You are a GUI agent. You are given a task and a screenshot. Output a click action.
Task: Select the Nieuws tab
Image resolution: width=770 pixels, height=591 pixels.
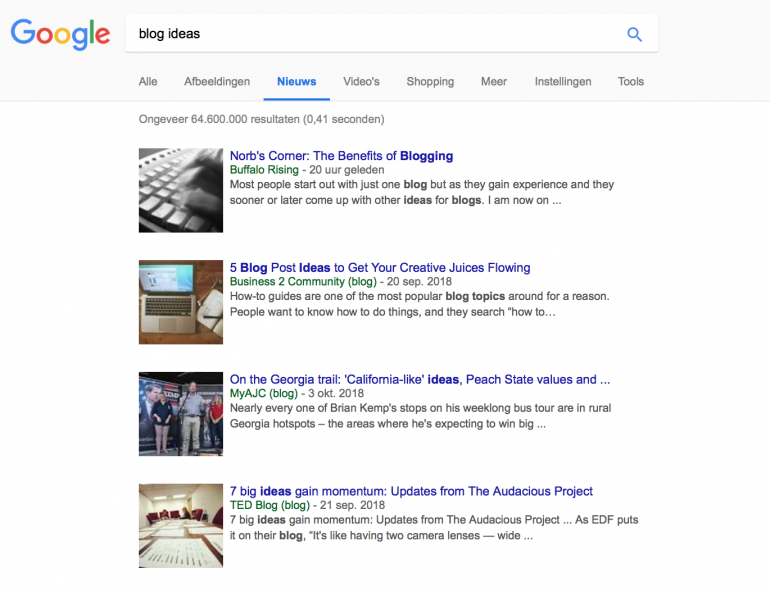[x=297, y=82]
